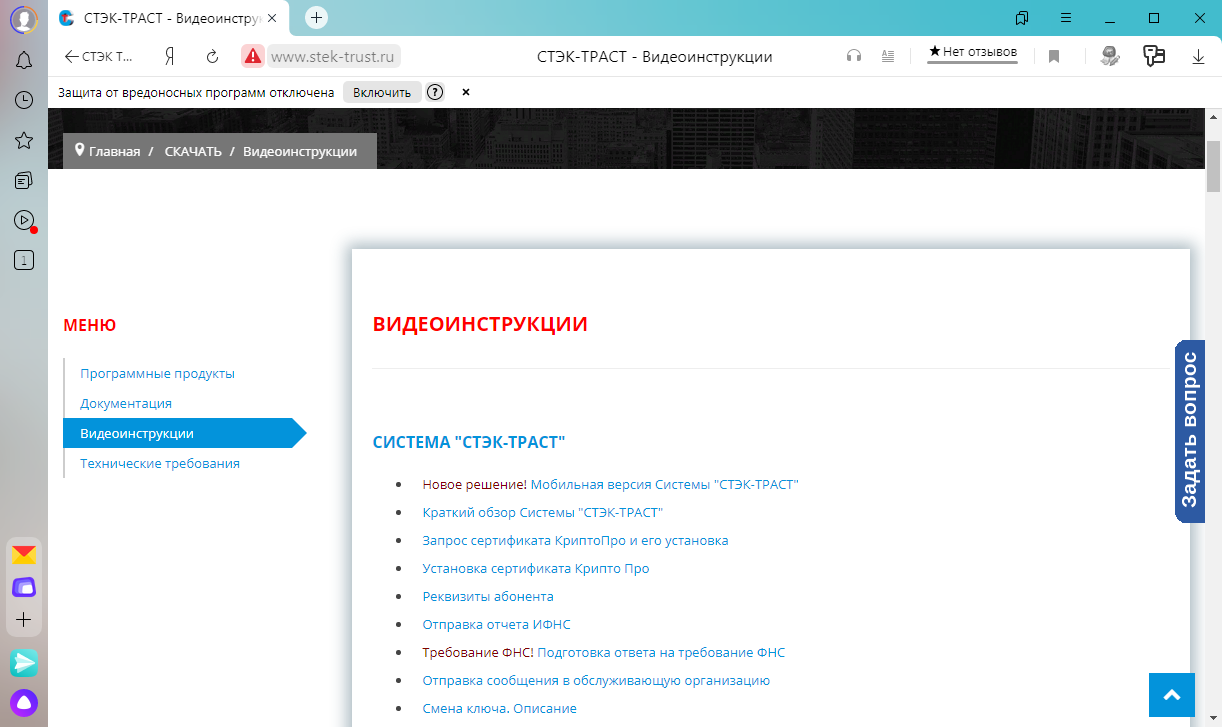Open Установка сертификата Крипто Про link
Image resolution: width=1222 pixels, height=727 pixels.
536,568
